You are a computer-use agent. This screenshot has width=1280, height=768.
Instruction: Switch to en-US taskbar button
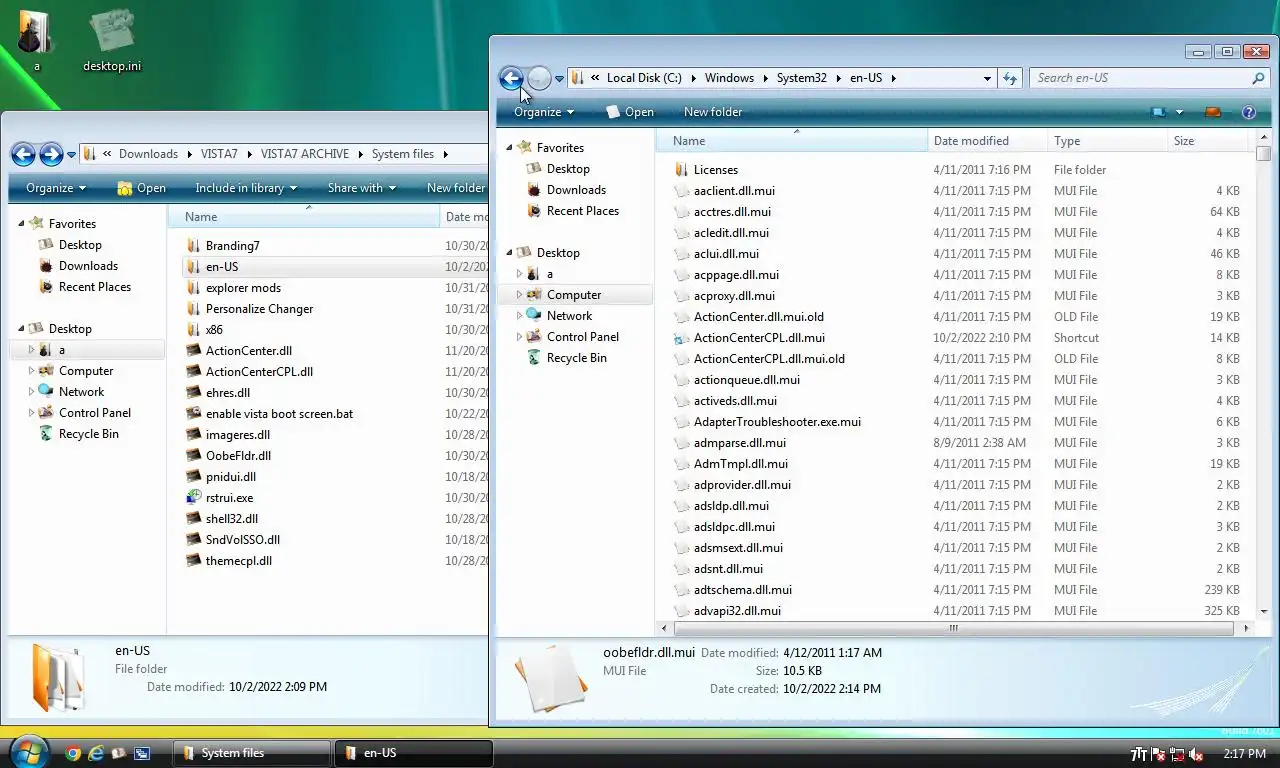coord(413,753)
